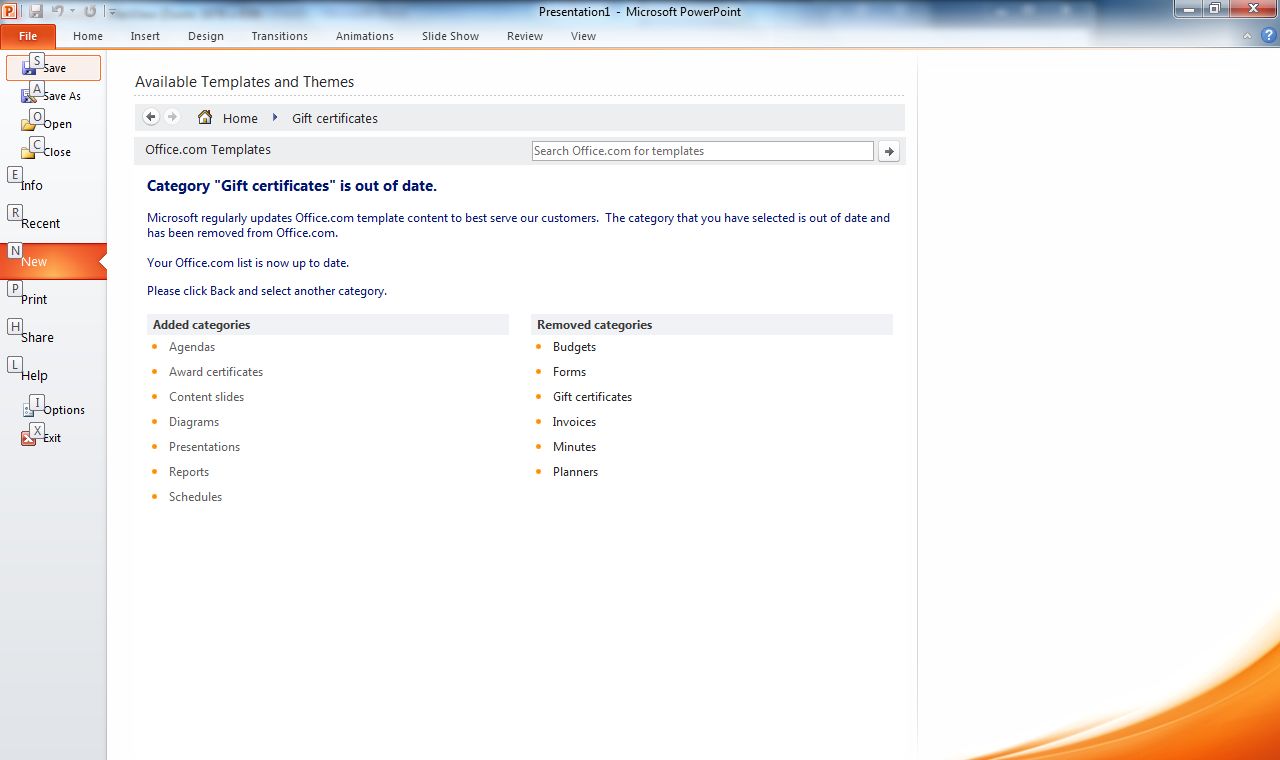Open the Transitions ribbon tab
1280x760 pixels.
pyautogui.click(x=279, y=36)
